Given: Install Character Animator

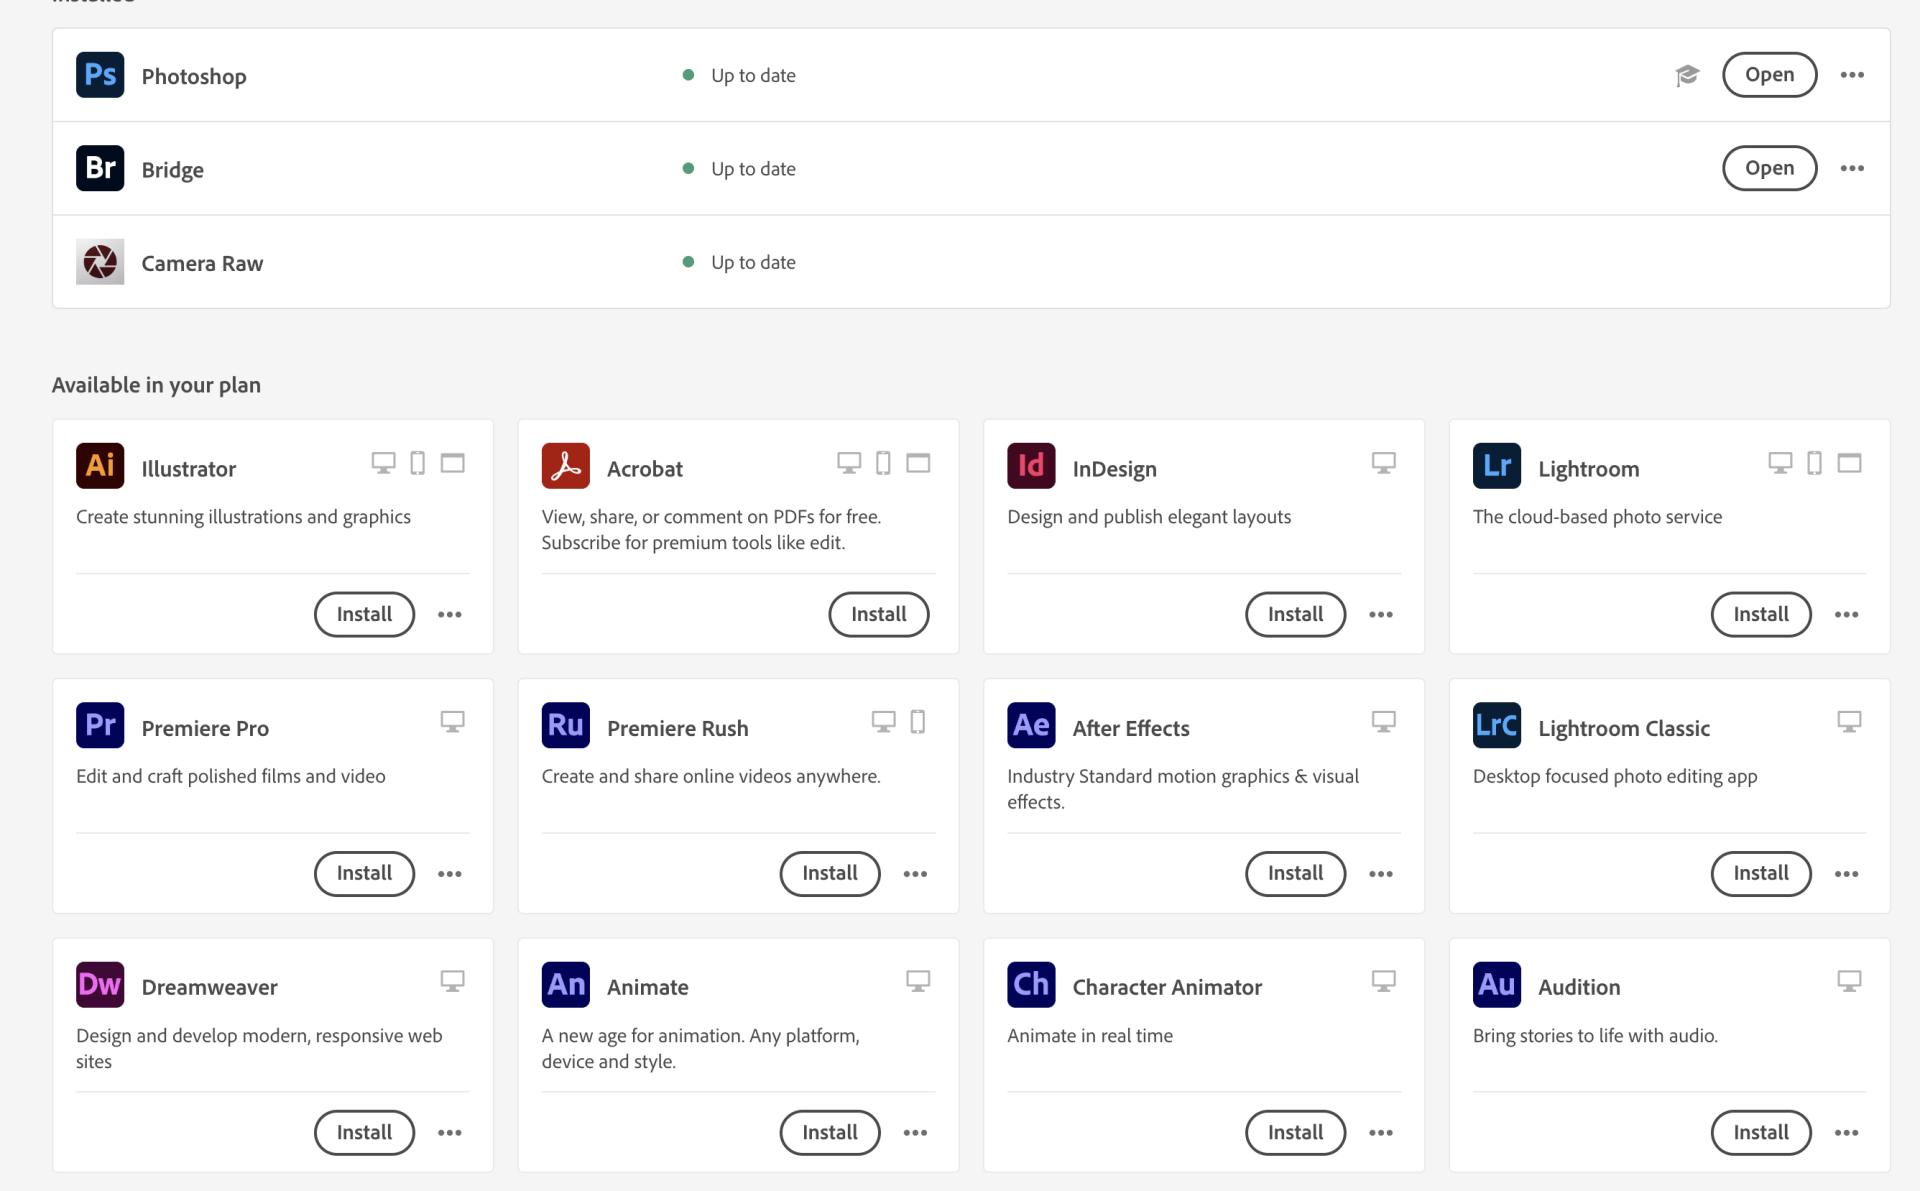Looking at the screenshot, I should 1295,1133.
